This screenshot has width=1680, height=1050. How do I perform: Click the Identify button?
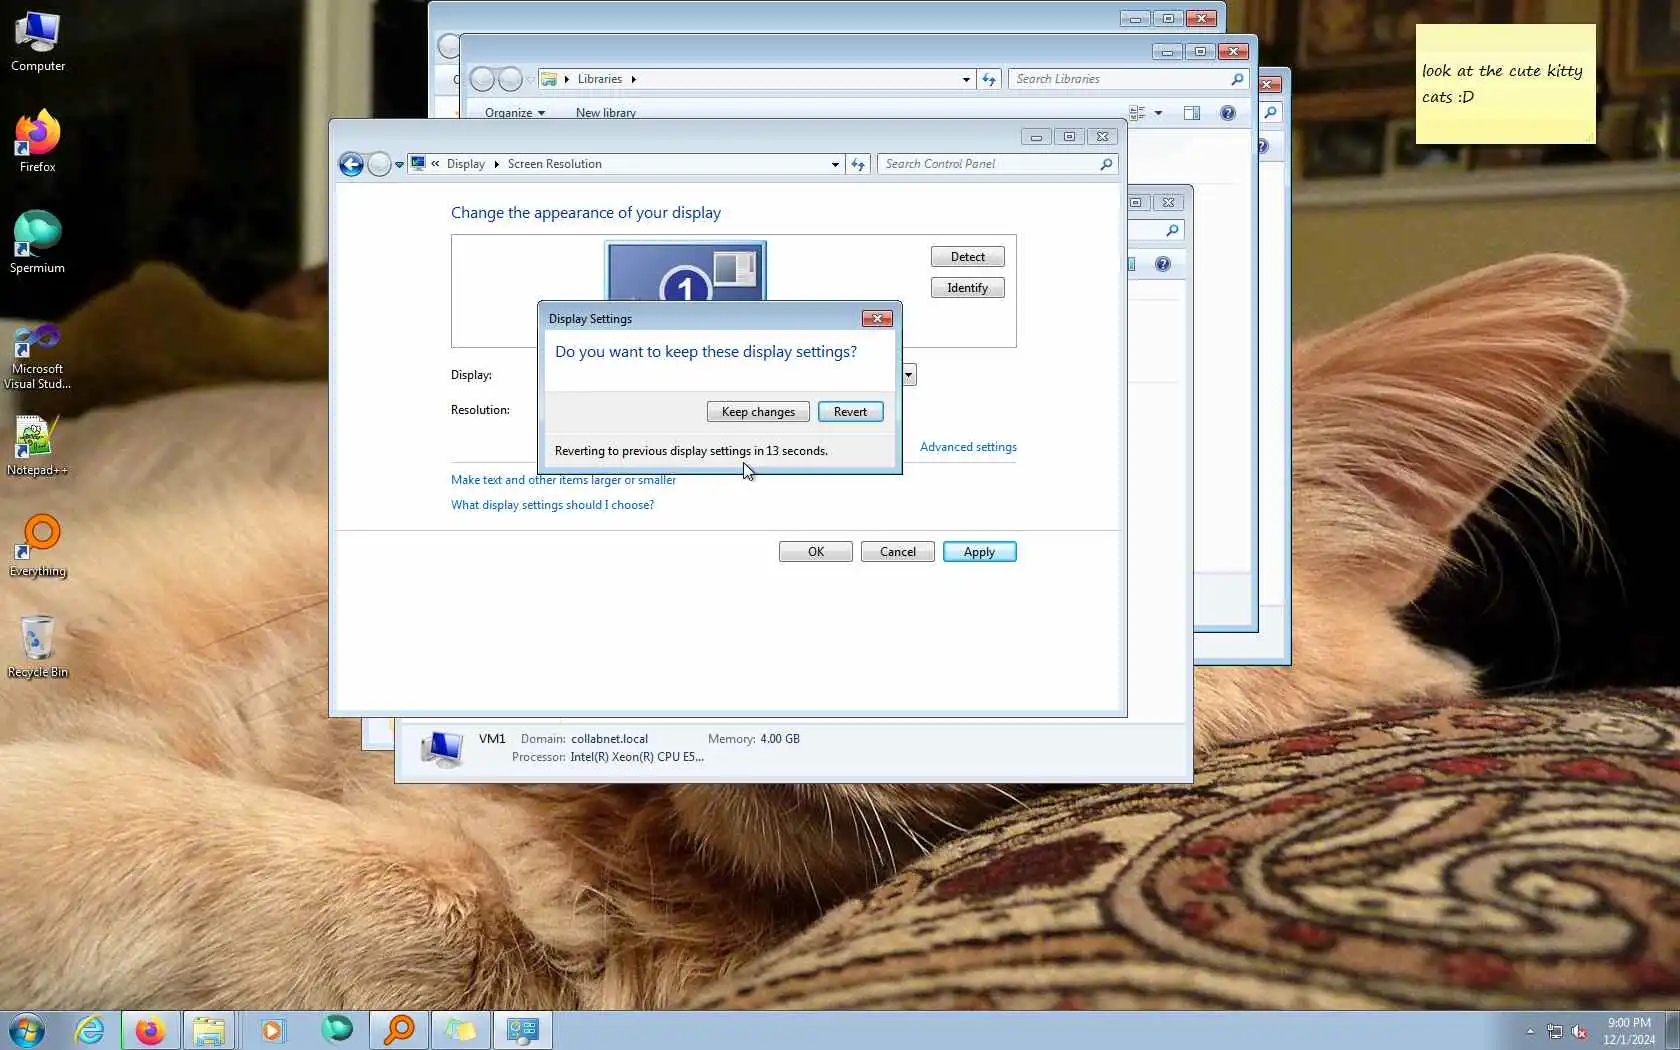(967, 288)
